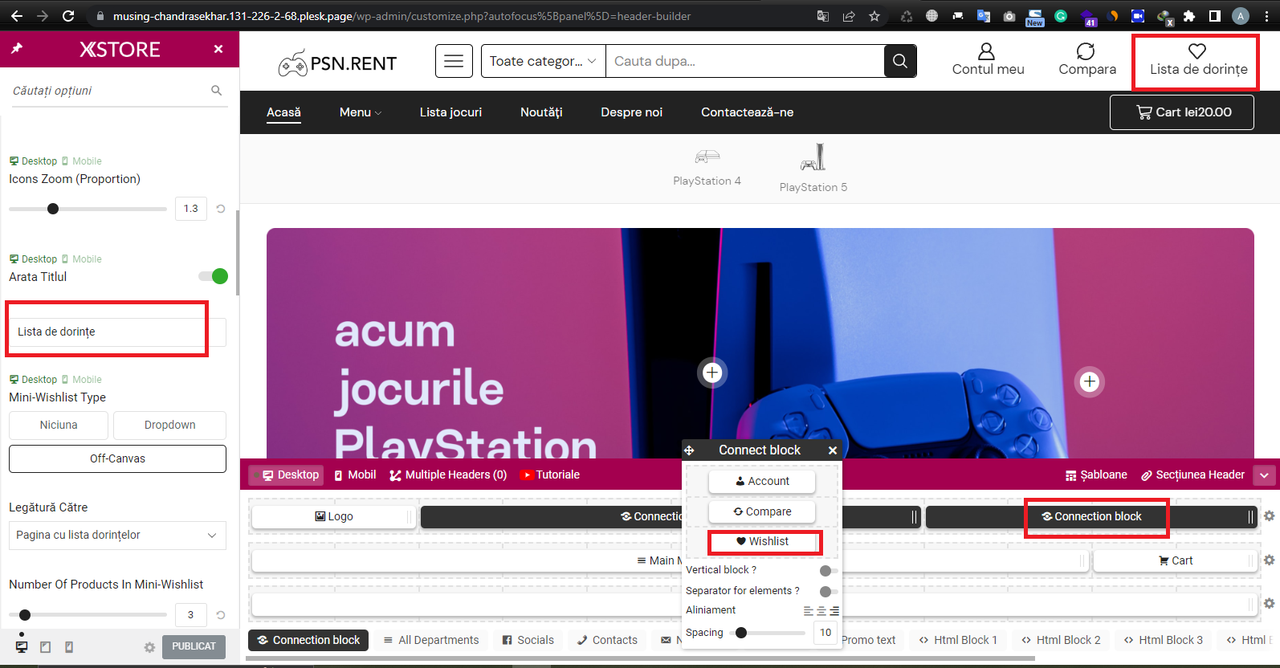
Task: Toggle Arata Titlul switch
Action: pos(213,276)
